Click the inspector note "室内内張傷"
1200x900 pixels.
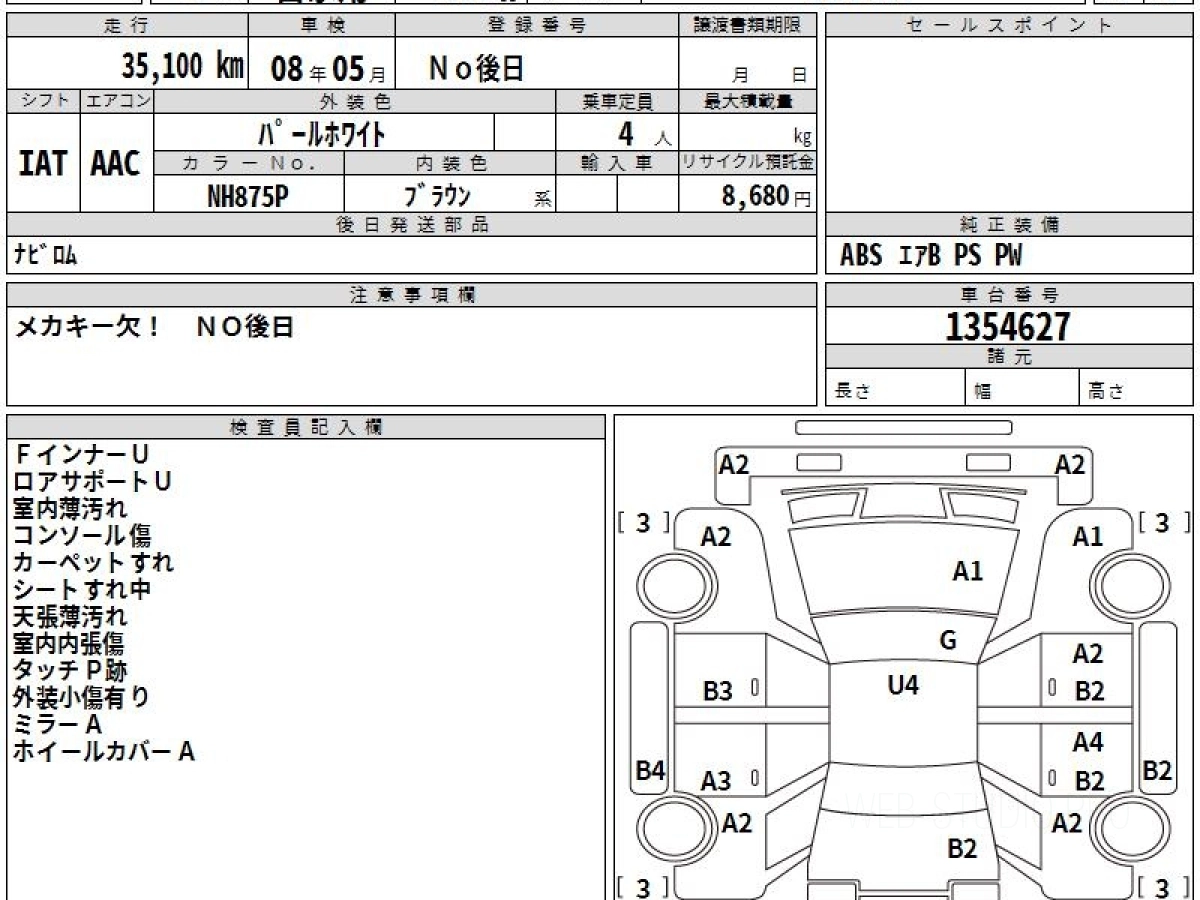[70, 644]
